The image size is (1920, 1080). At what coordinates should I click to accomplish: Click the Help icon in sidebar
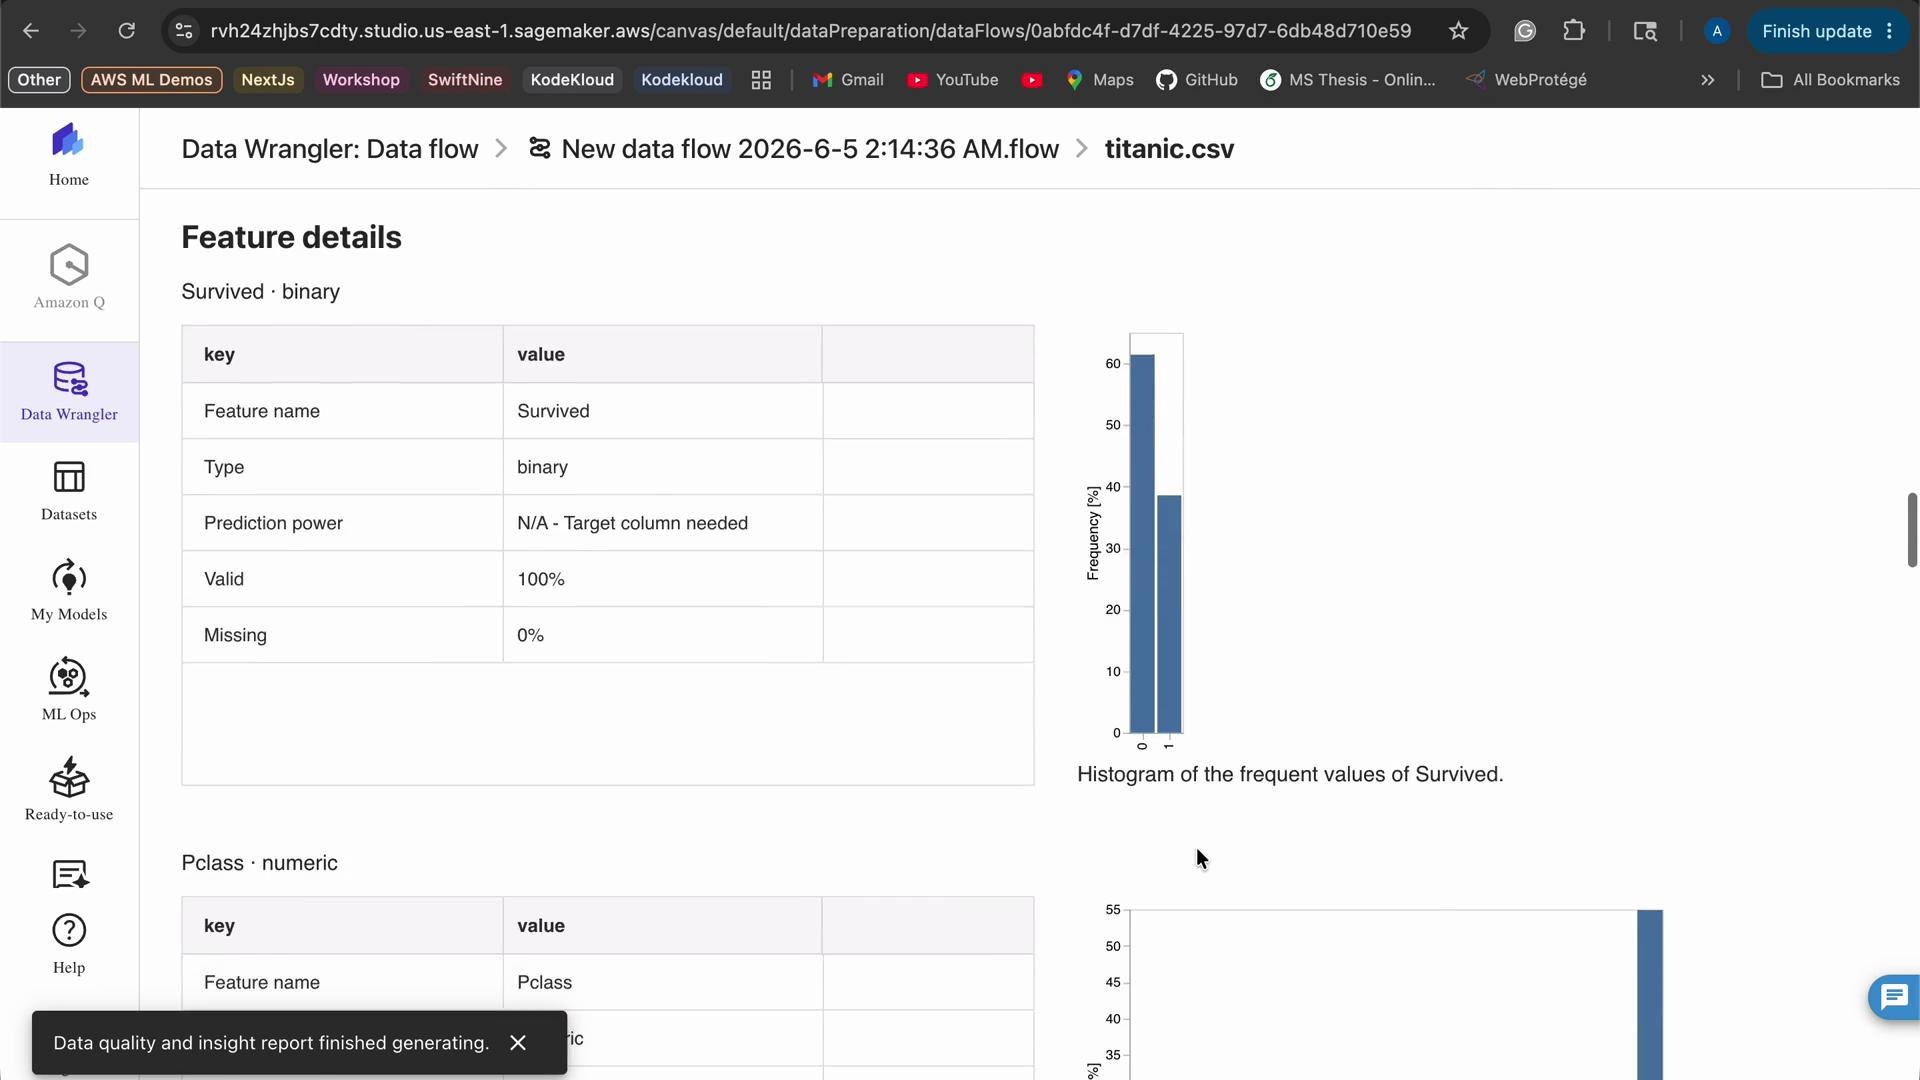[68, 944]
